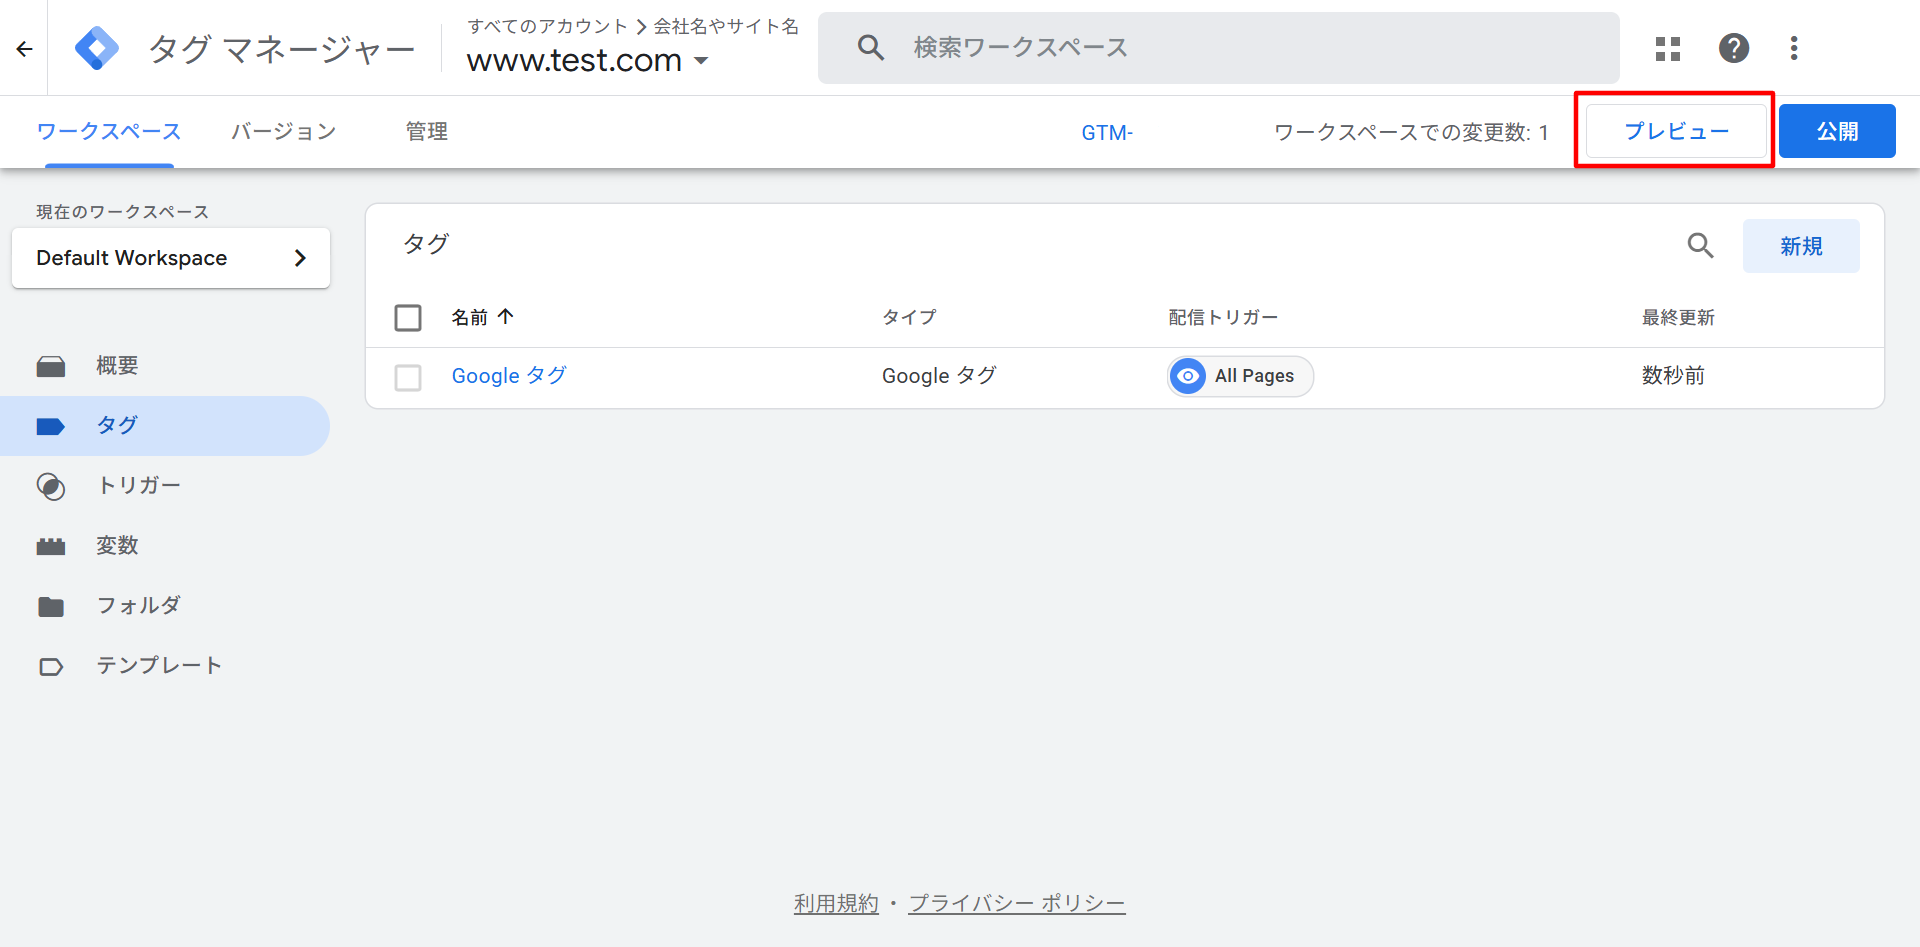1920x947 pixels.
Task: Open テンプレート in the sidebar
Action: [158, 666]
